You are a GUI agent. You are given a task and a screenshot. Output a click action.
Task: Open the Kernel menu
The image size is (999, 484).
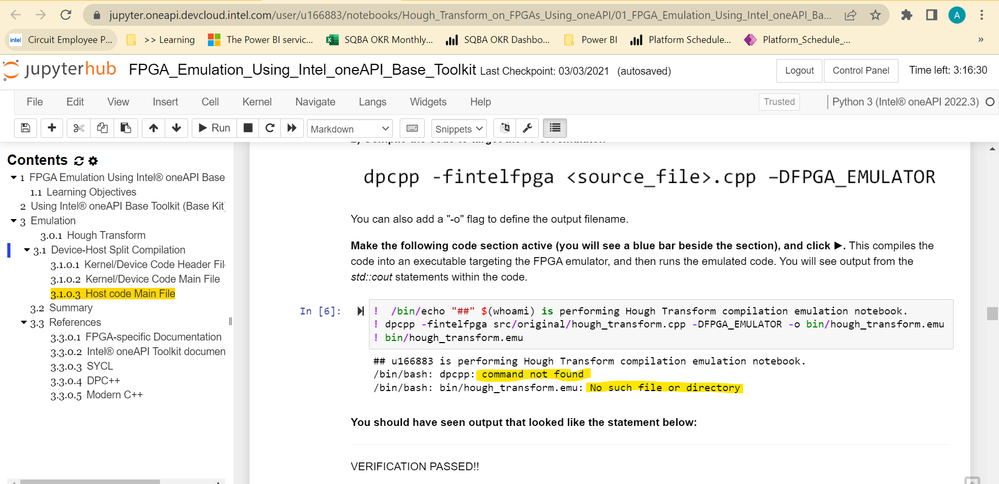tap(257, 102)
